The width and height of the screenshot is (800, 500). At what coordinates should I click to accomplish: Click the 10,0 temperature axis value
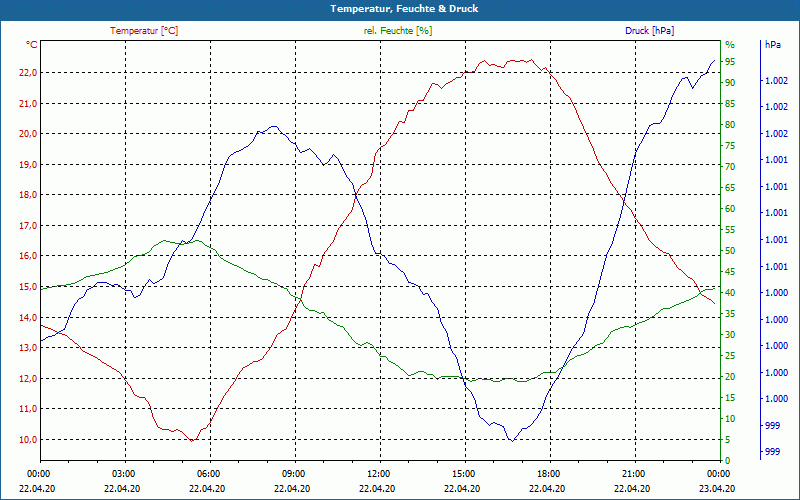[28, 439]
